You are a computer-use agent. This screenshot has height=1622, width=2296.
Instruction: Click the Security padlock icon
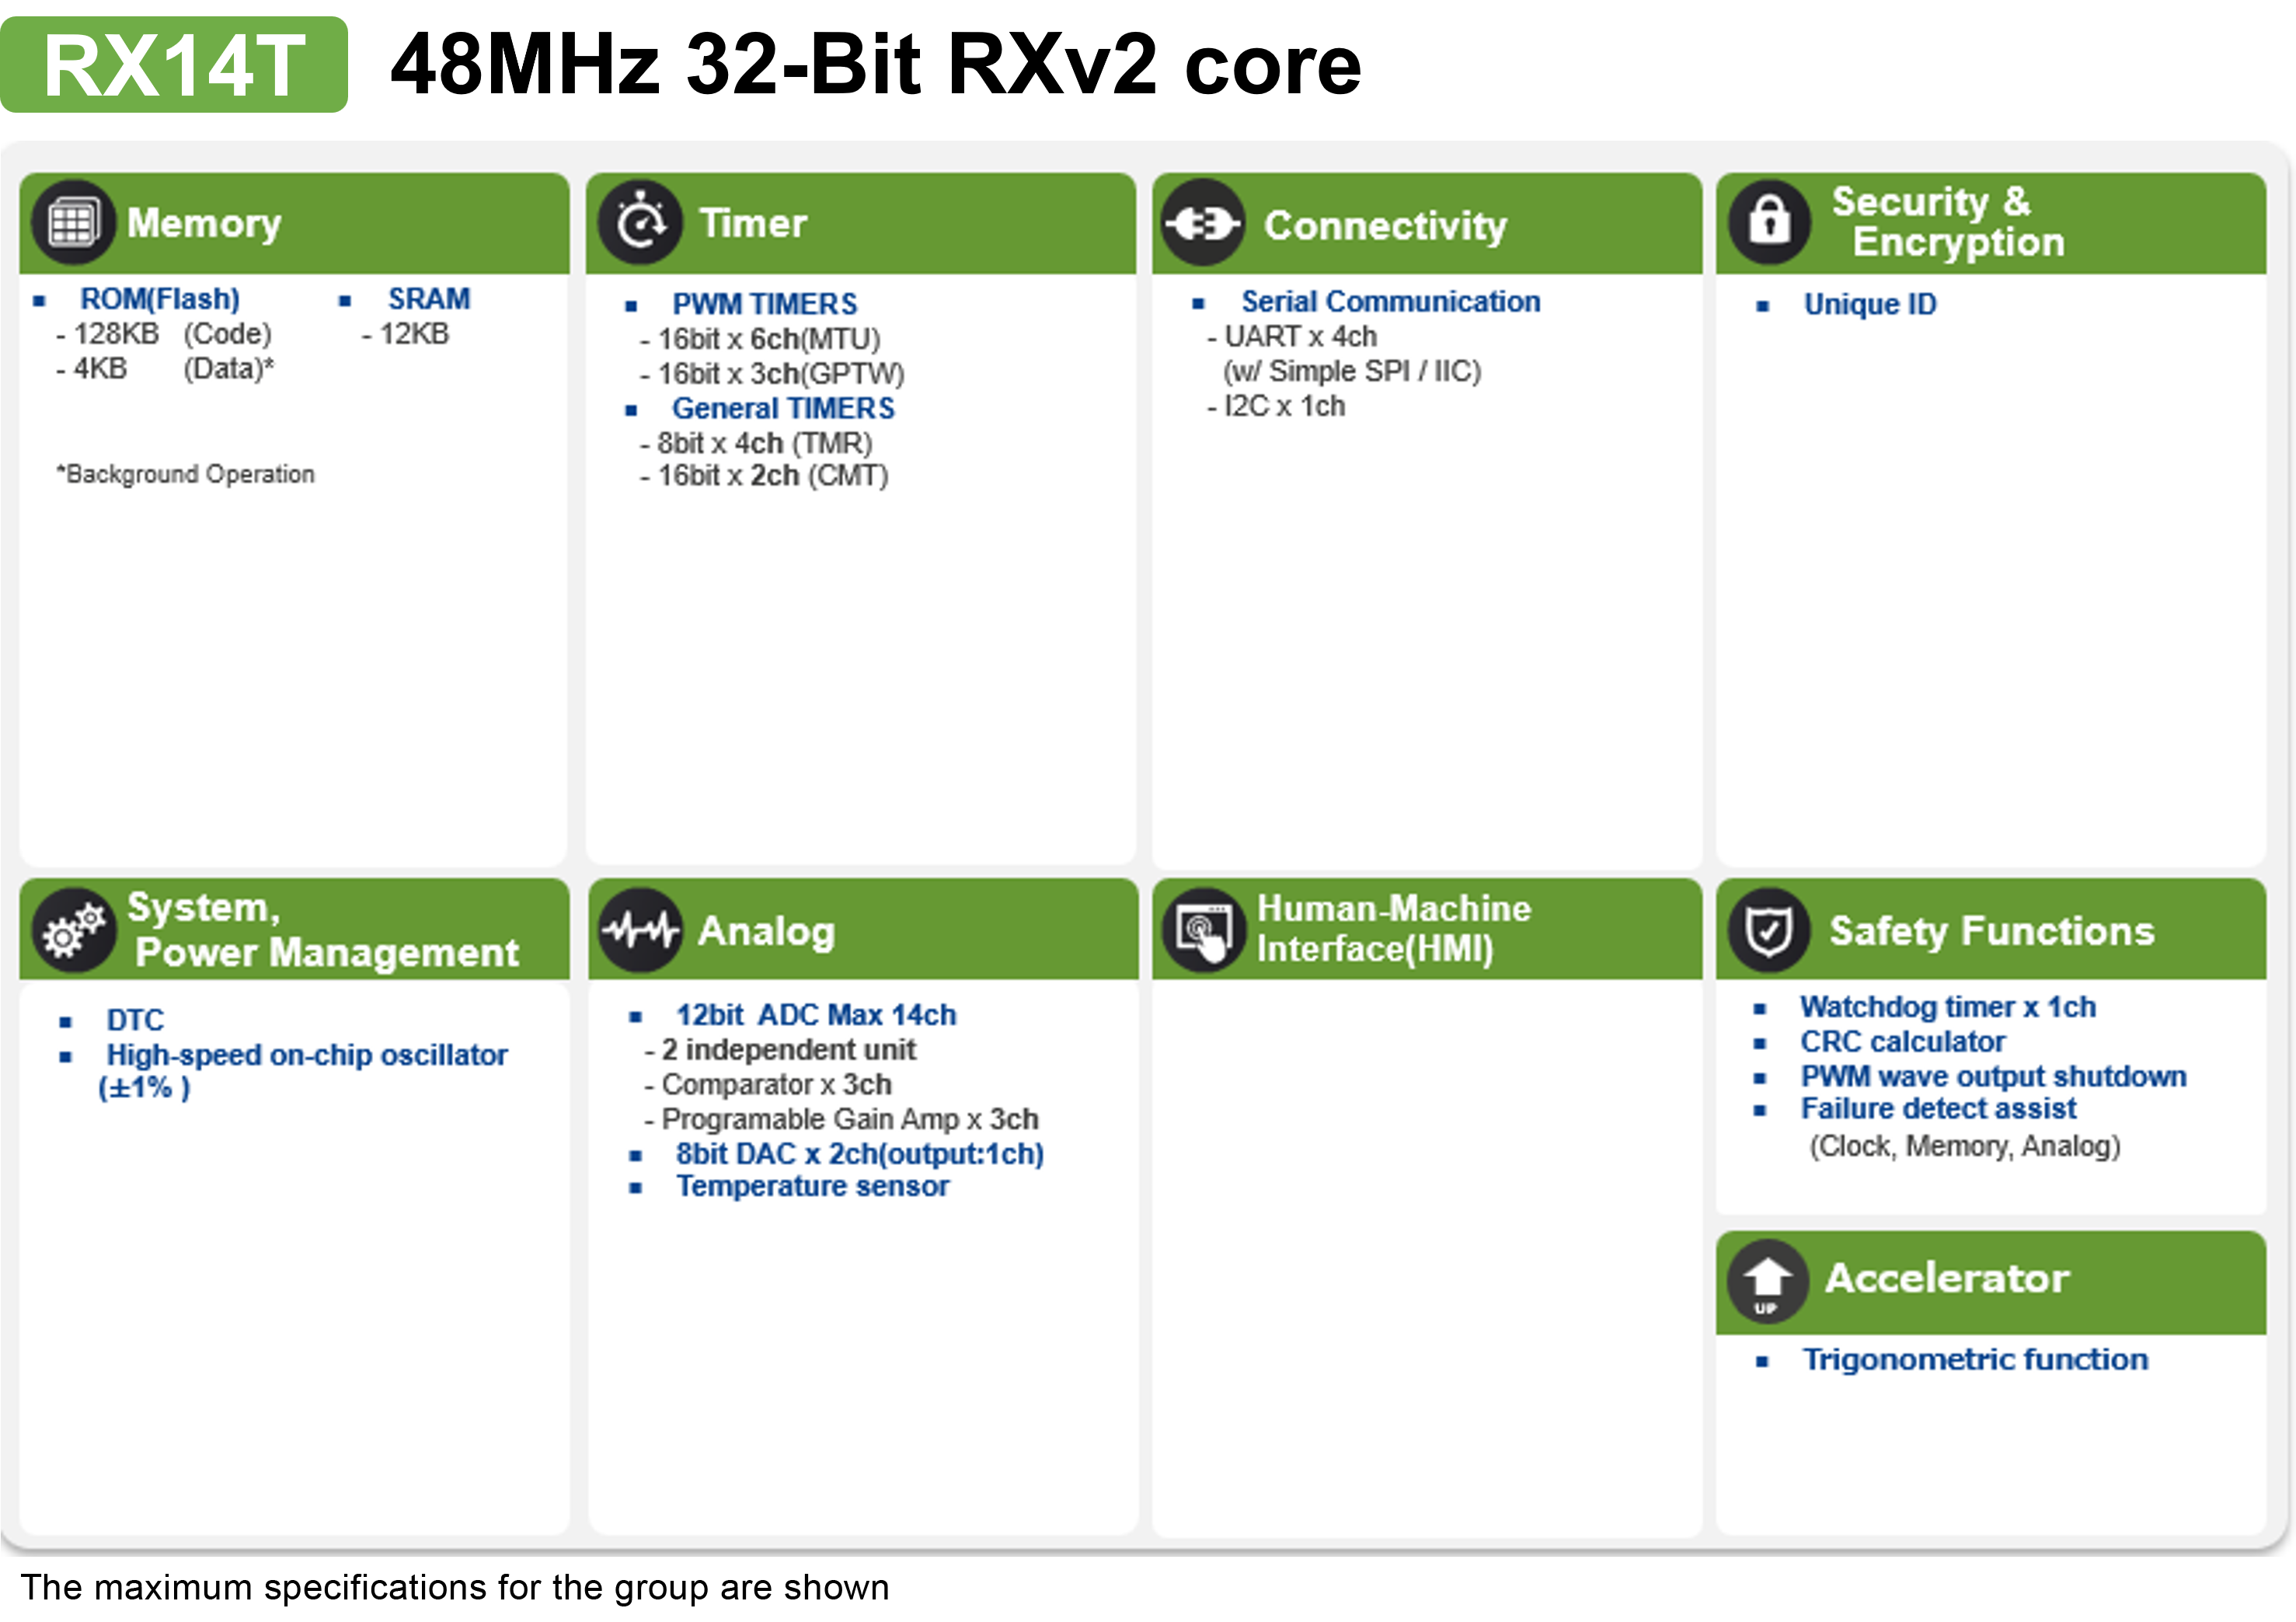(1769, 221)
